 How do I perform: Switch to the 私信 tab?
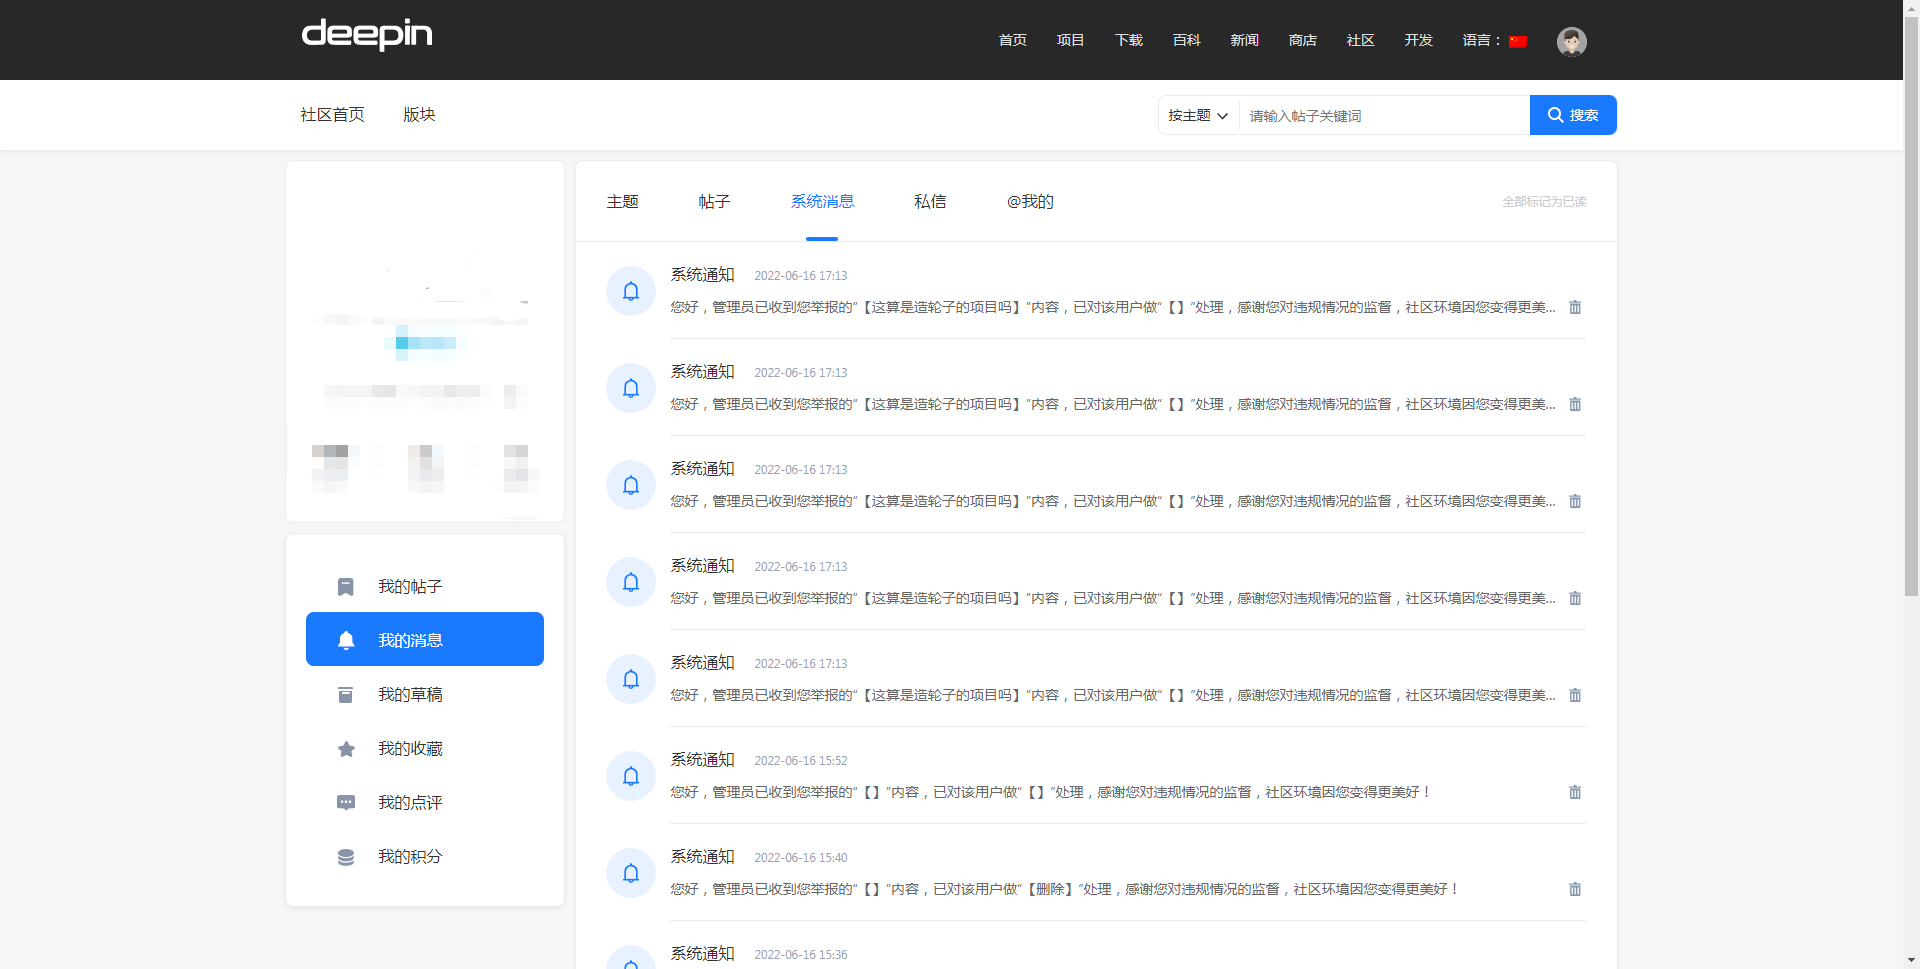pyautogui.click(x=930, y=202)
